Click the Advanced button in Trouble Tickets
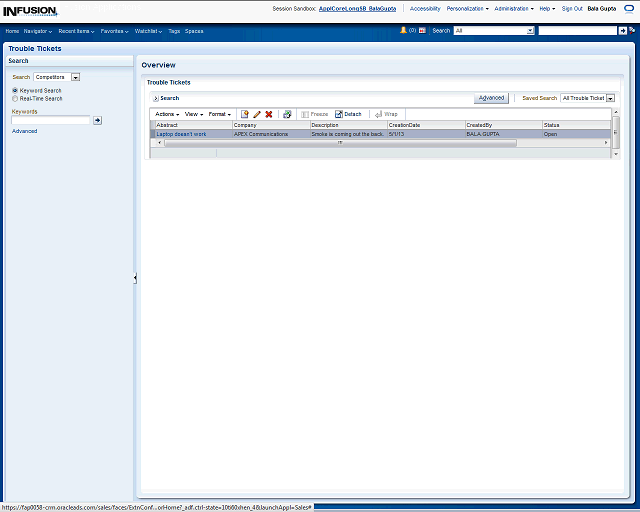 (491, 98)
